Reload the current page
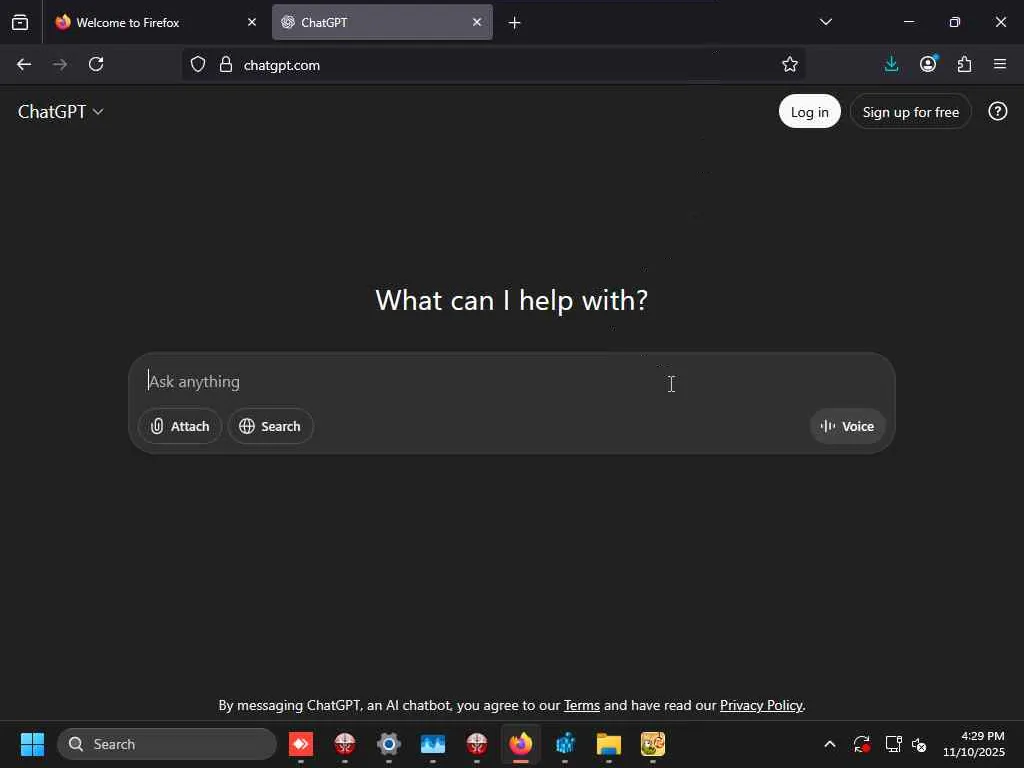This screenshot has height=768, width=1024. coord(96,64)
